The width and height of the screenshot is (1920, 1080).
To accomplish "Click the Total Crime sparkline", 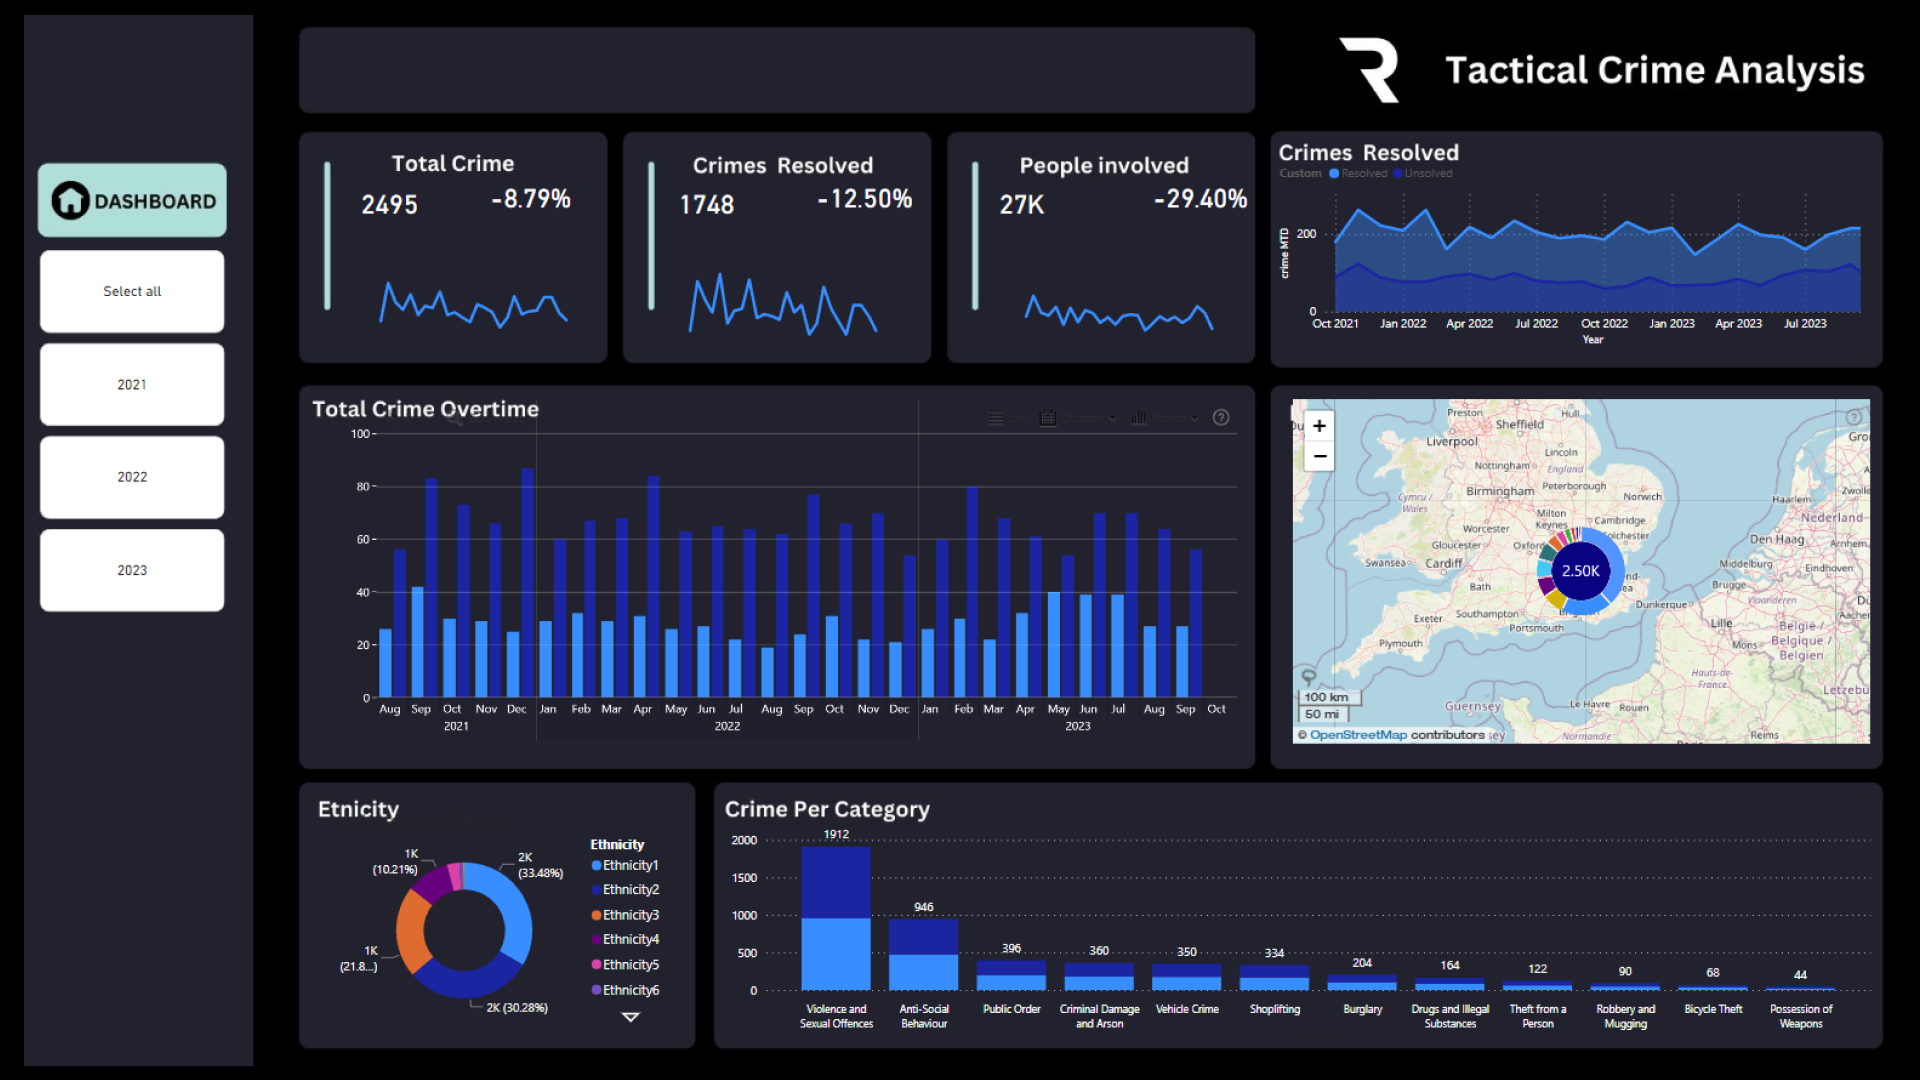I will (x=474, y=306).
